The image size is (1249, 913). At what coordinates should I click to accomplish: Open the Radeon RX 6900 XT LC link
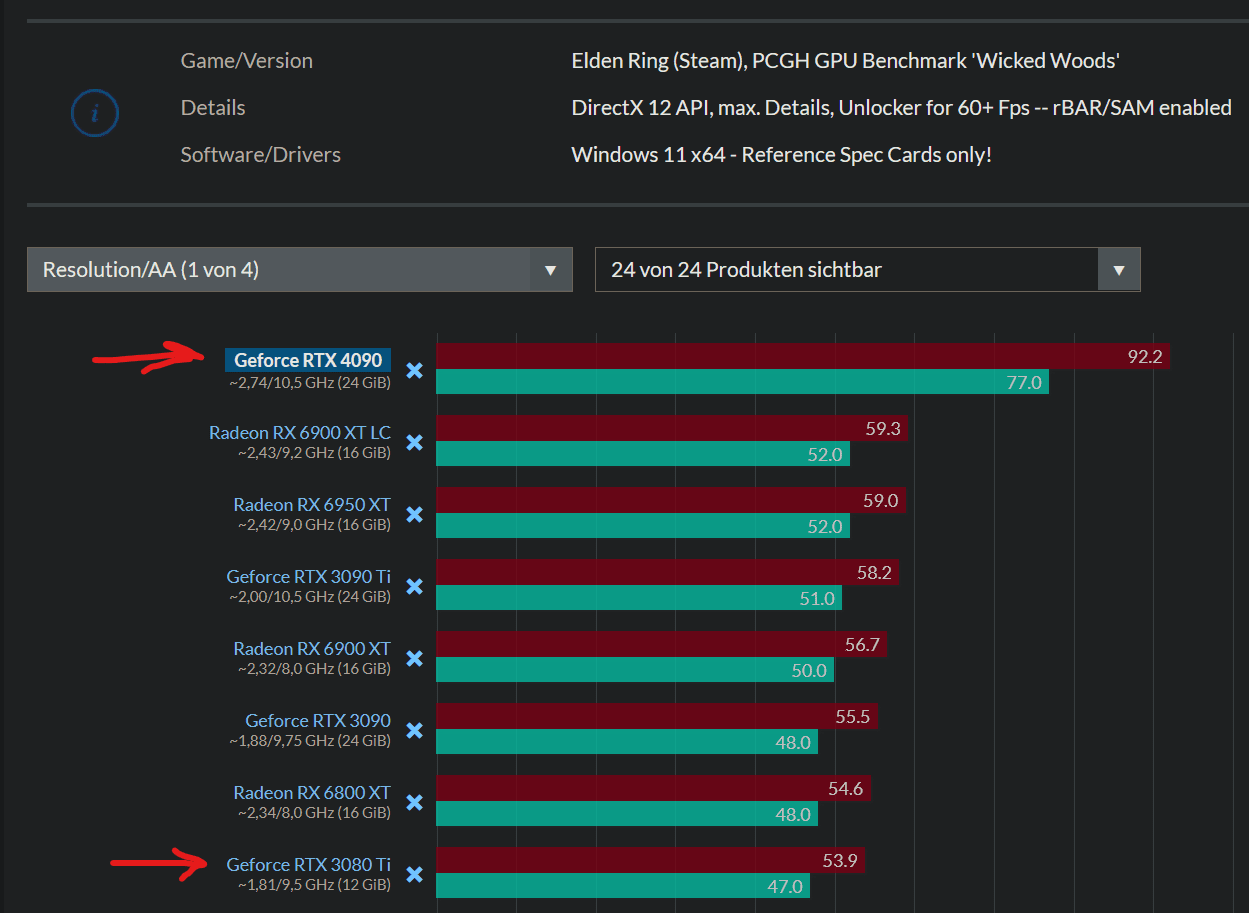coord(300,433)
